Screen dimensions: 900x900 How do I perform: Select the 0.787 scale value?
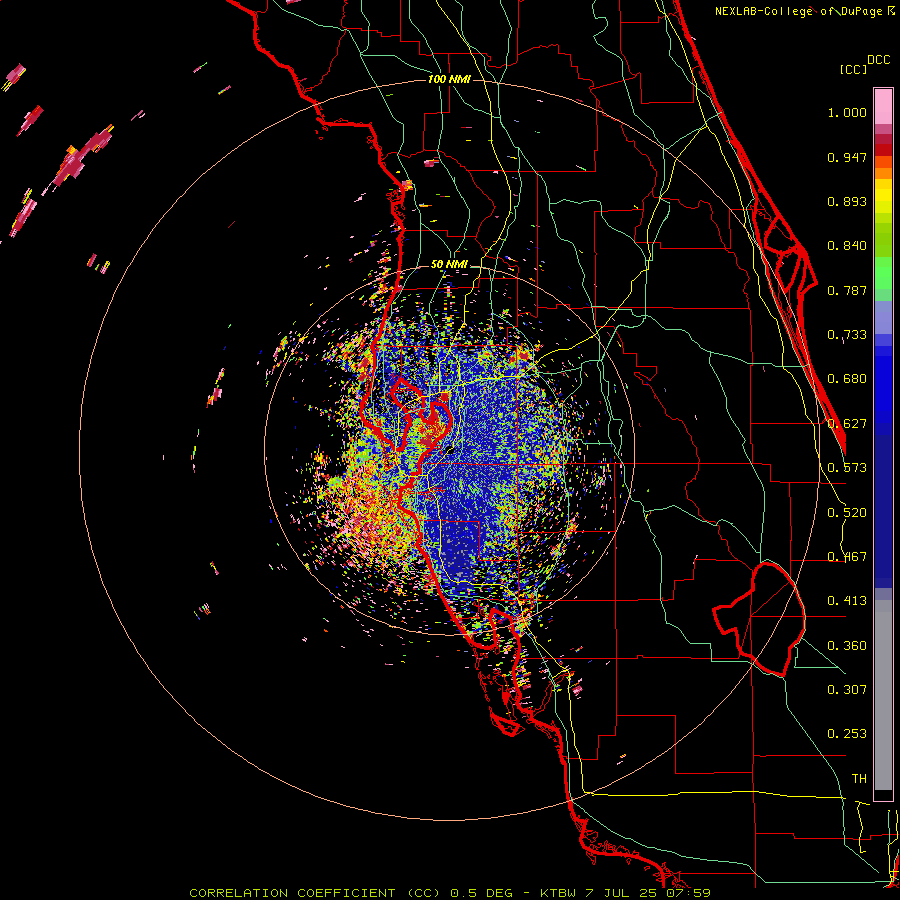(x=847, y=290)
